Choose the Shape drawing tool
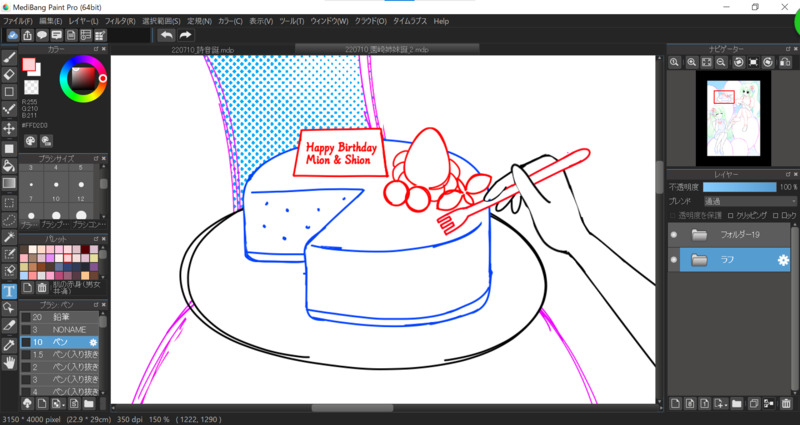 9,92
